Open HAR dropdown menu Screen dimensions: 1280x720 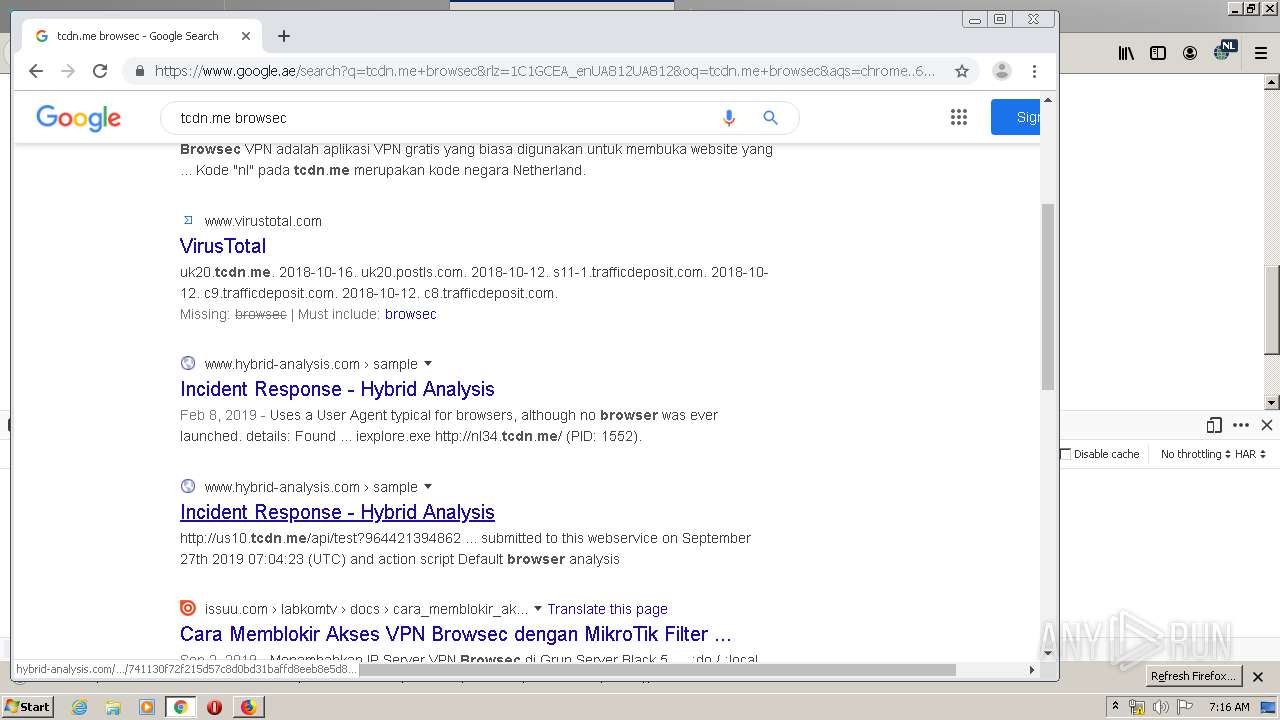pyautogui.click(x=1250, y=454)
